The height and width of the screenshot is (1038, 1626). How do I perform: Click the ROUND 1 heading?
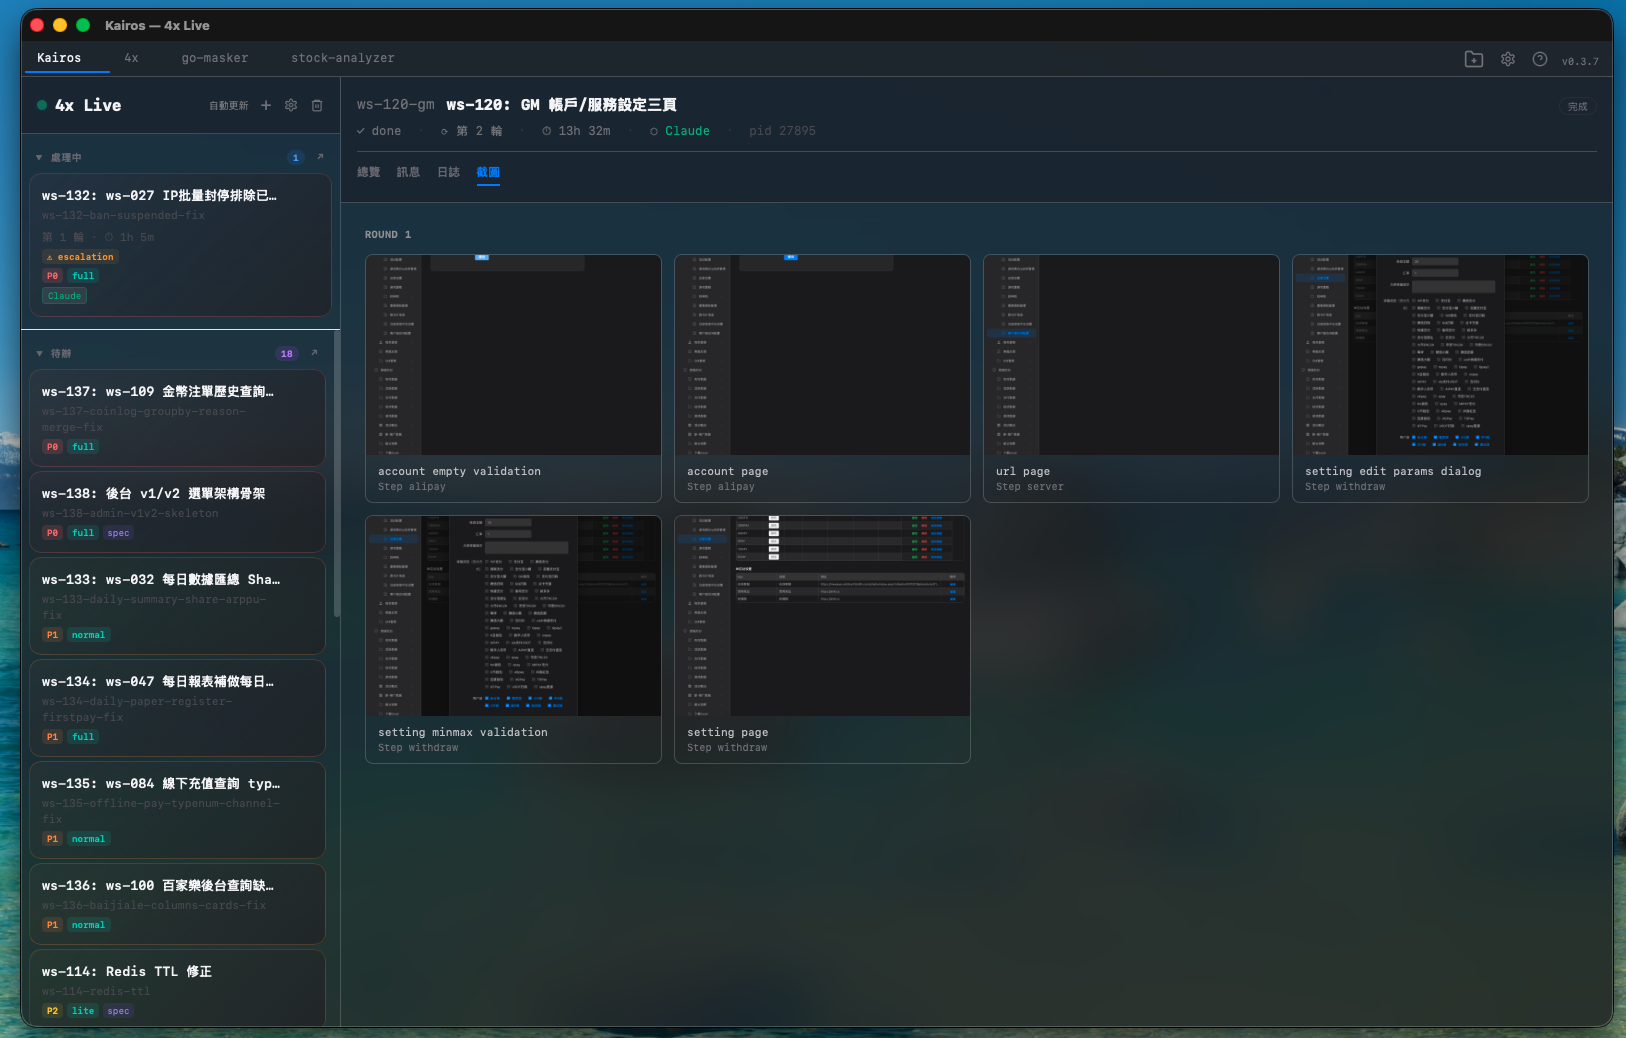tap(388, 235)
